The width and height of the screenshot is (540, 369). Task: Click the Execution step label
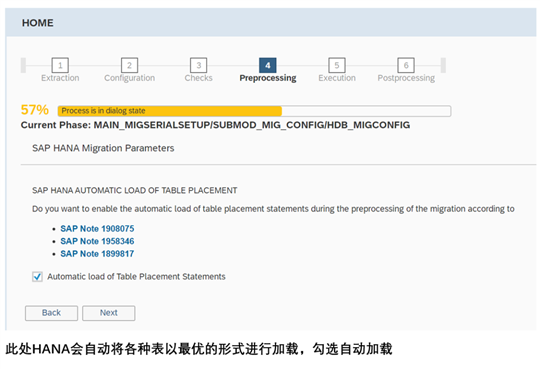pyautogui.click(x=337, y=78)
